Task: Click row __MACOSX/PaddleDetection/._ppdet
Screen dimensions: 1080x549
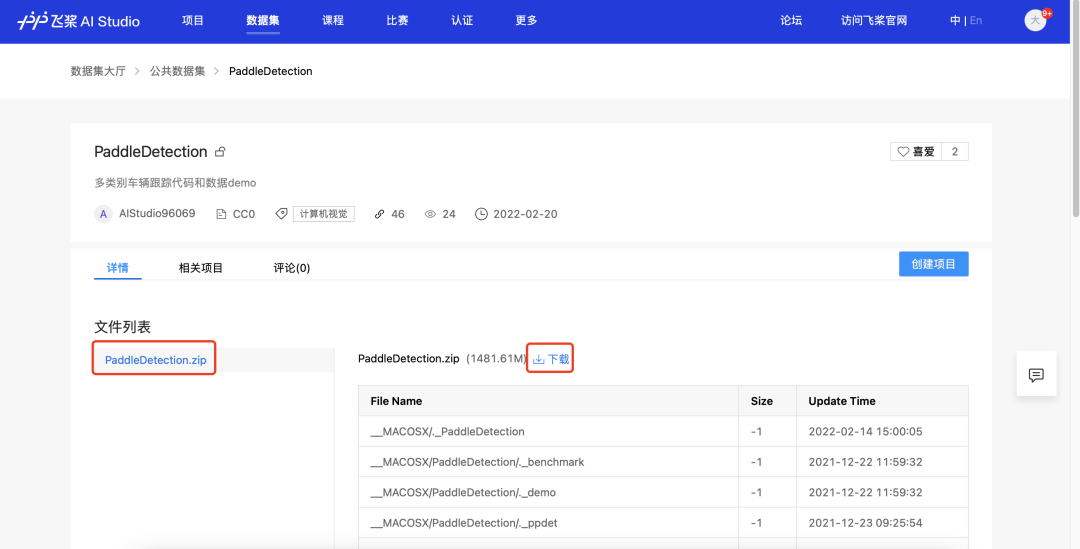Action: pos(663,523)
